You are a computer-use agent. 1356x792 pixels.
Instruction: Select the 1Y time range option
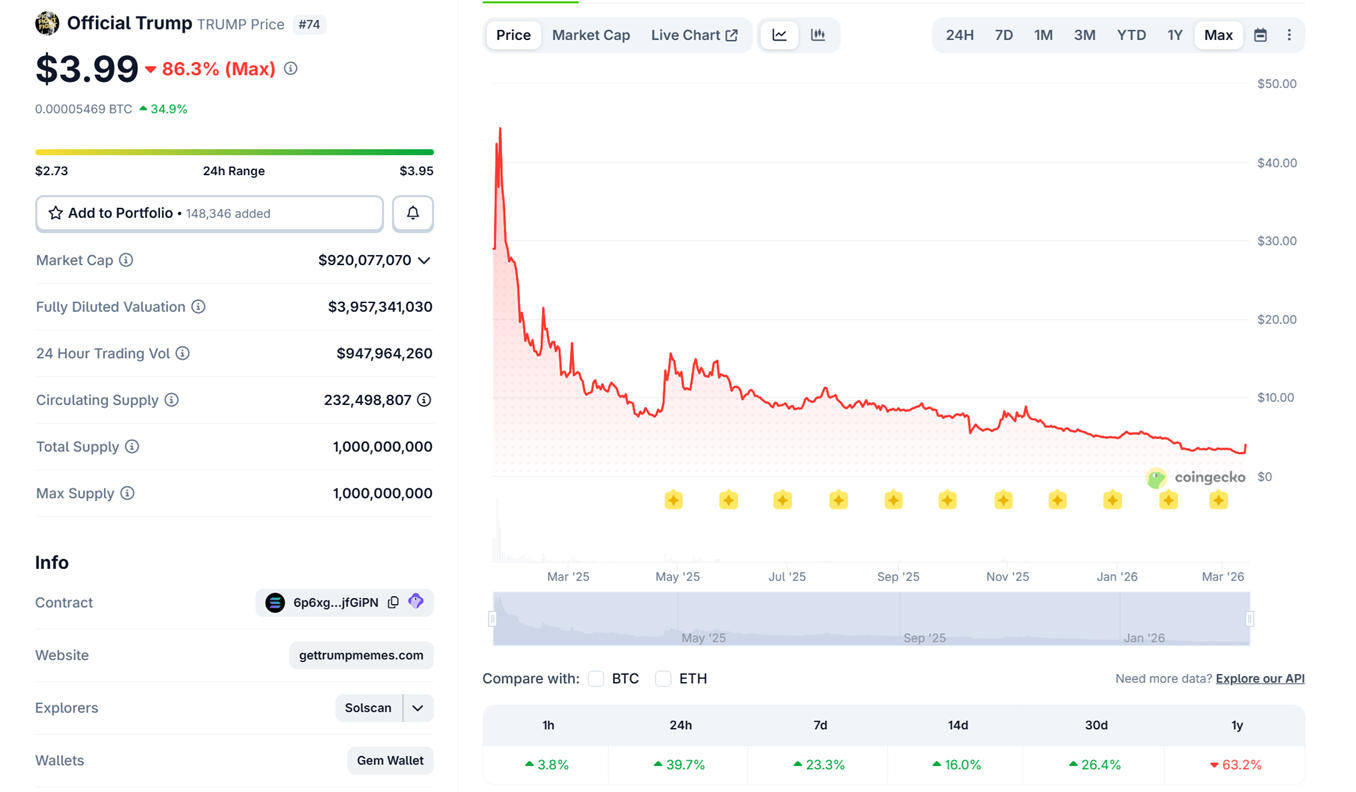1174,35
